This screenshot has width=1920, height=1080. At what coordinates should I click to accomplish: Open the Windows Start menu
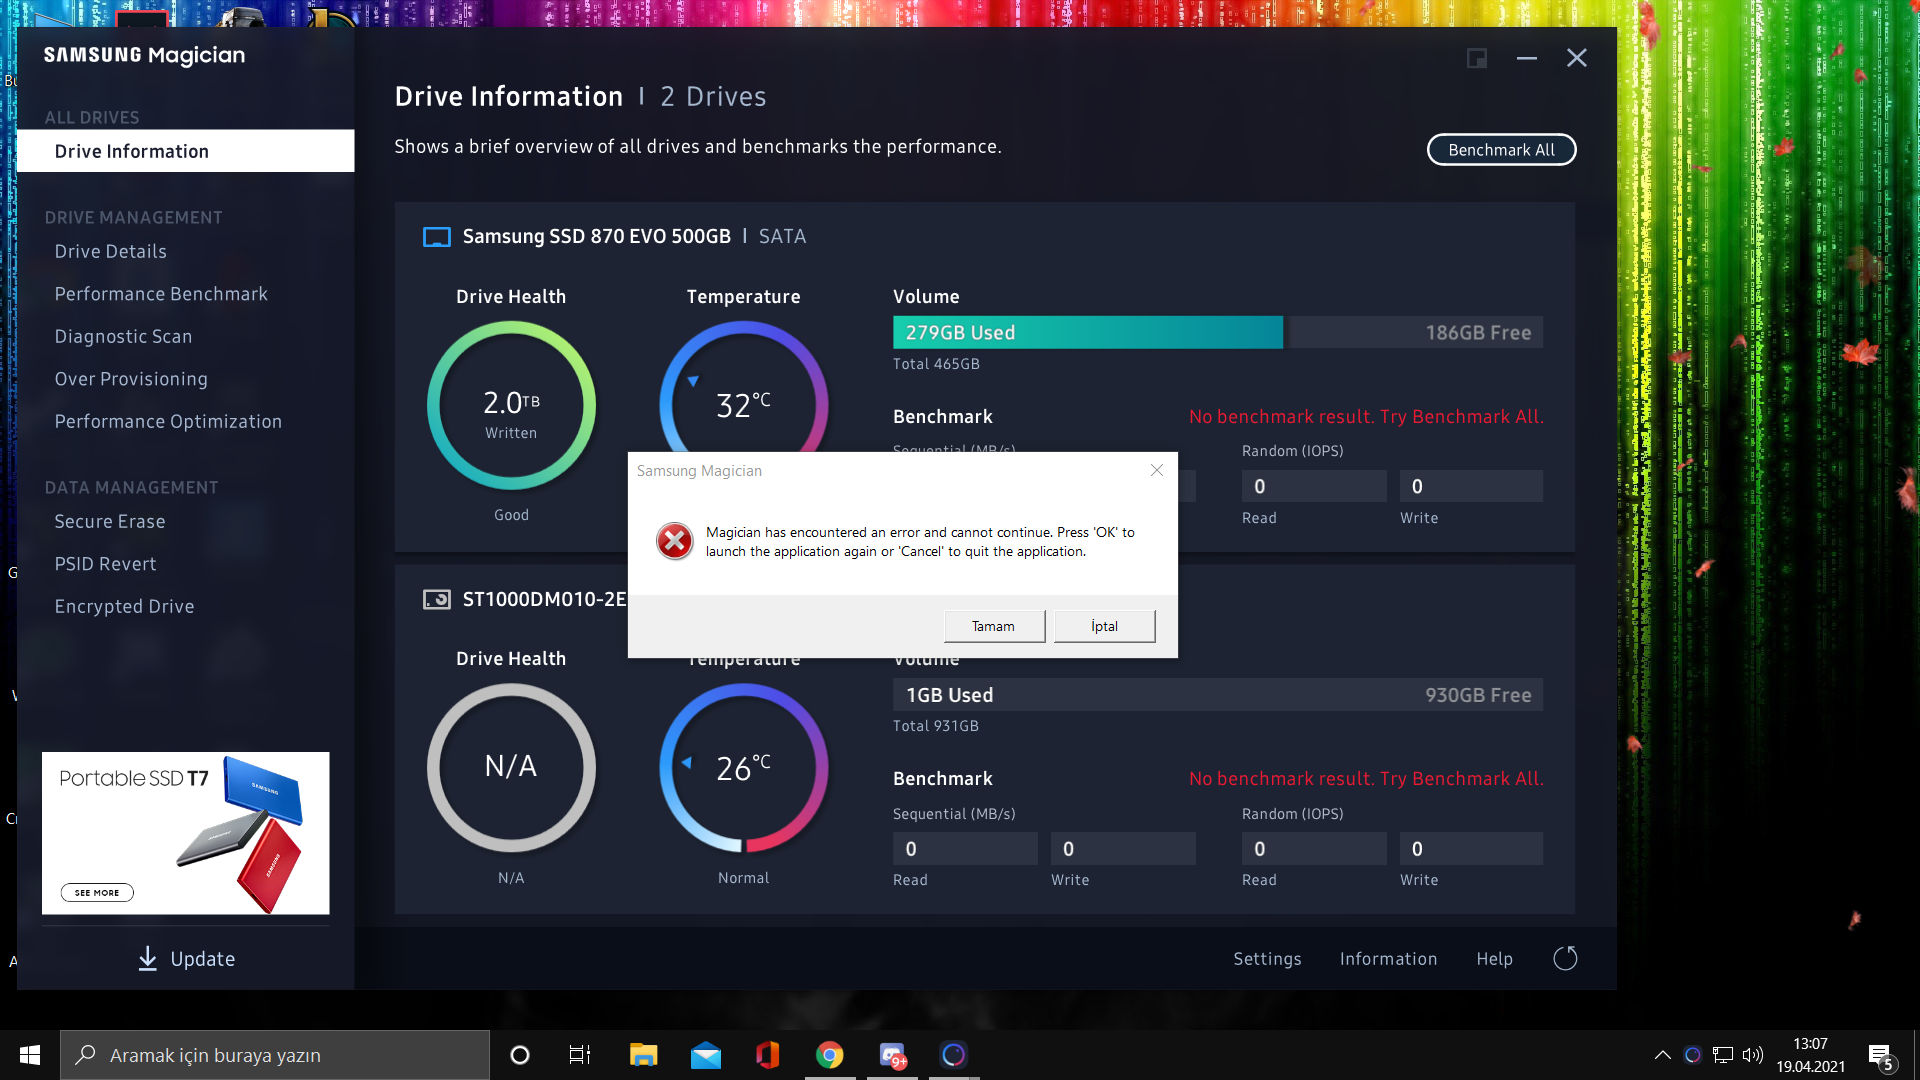point(30,1055)
